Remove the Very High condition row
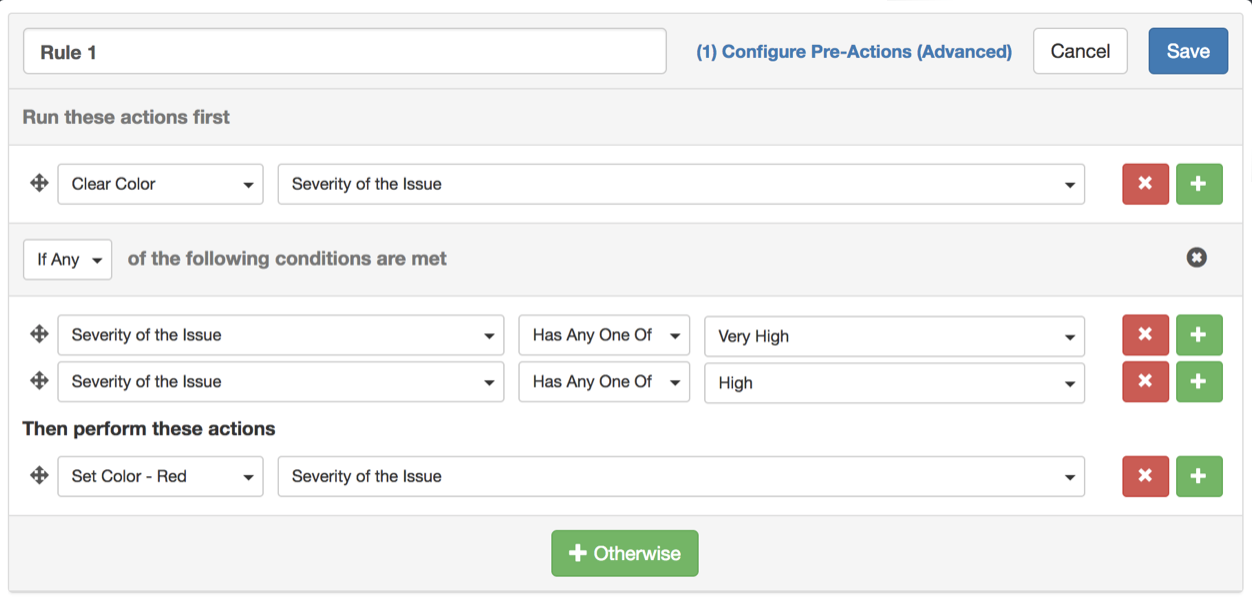 tap(1145, 335)
